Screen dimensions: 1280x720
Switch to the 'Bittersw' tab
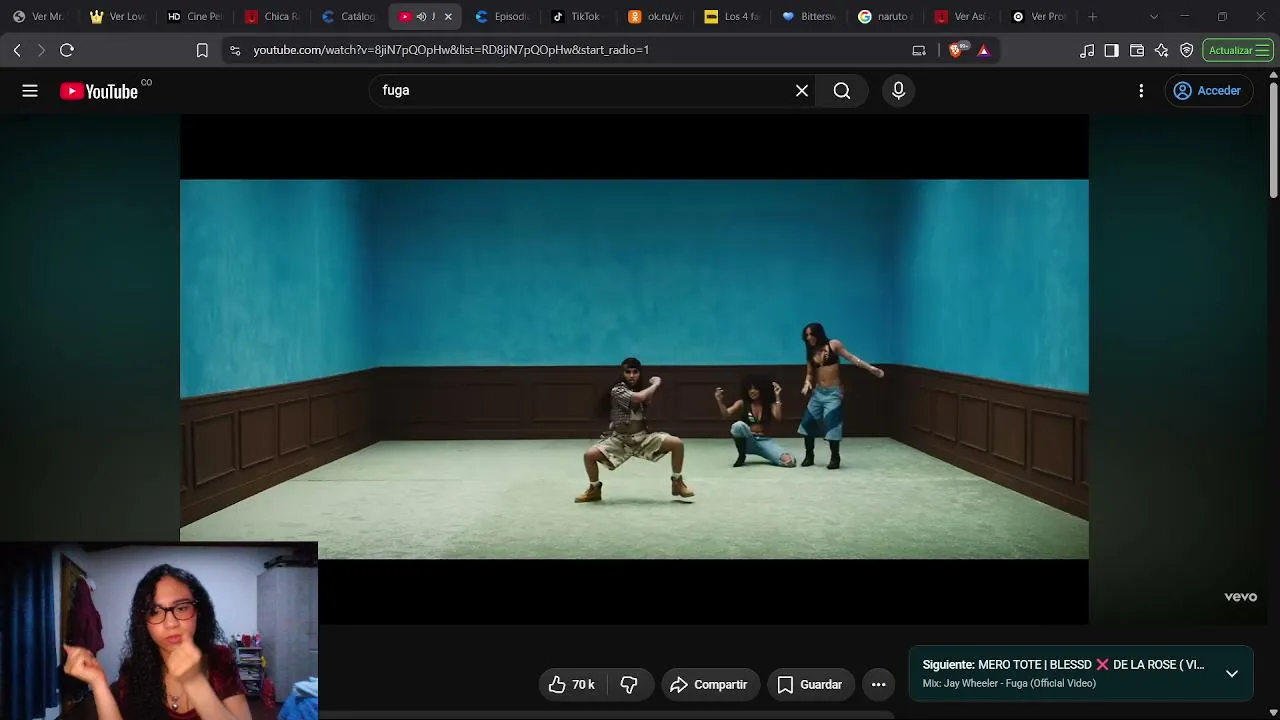810,16
